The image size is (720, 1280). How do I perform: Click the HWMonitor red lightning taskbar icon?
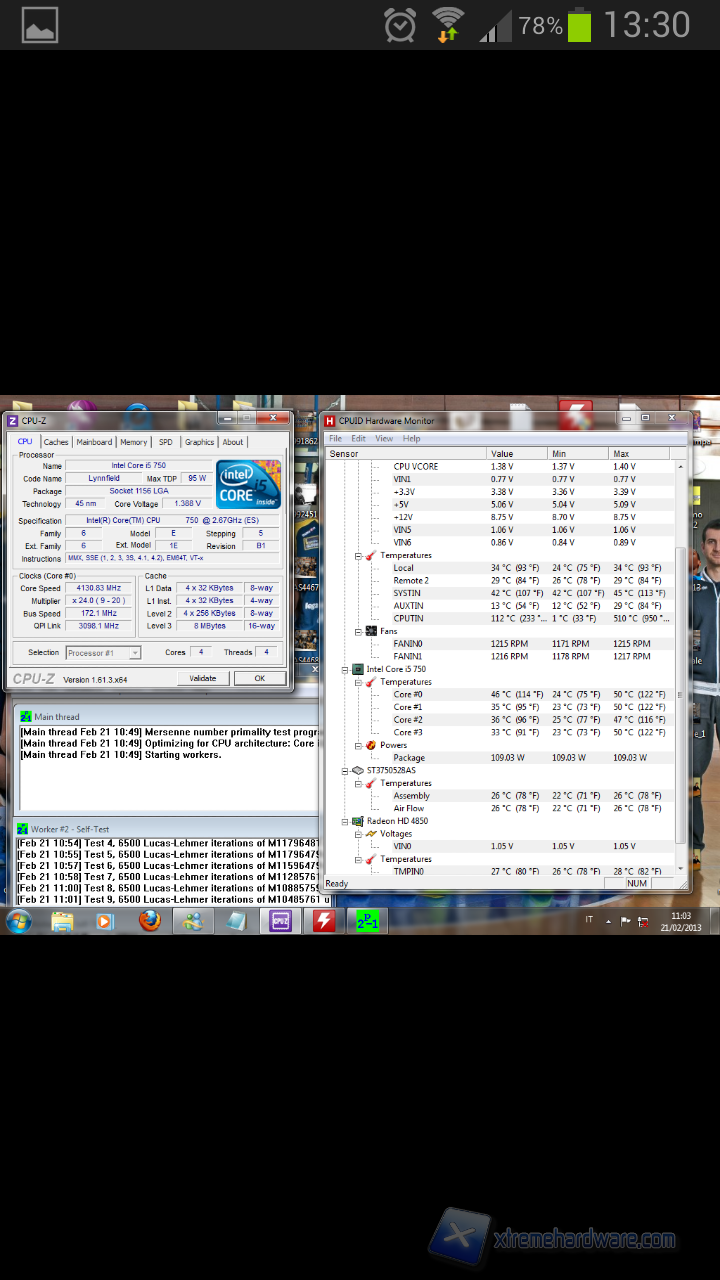(x=324, y=921)
